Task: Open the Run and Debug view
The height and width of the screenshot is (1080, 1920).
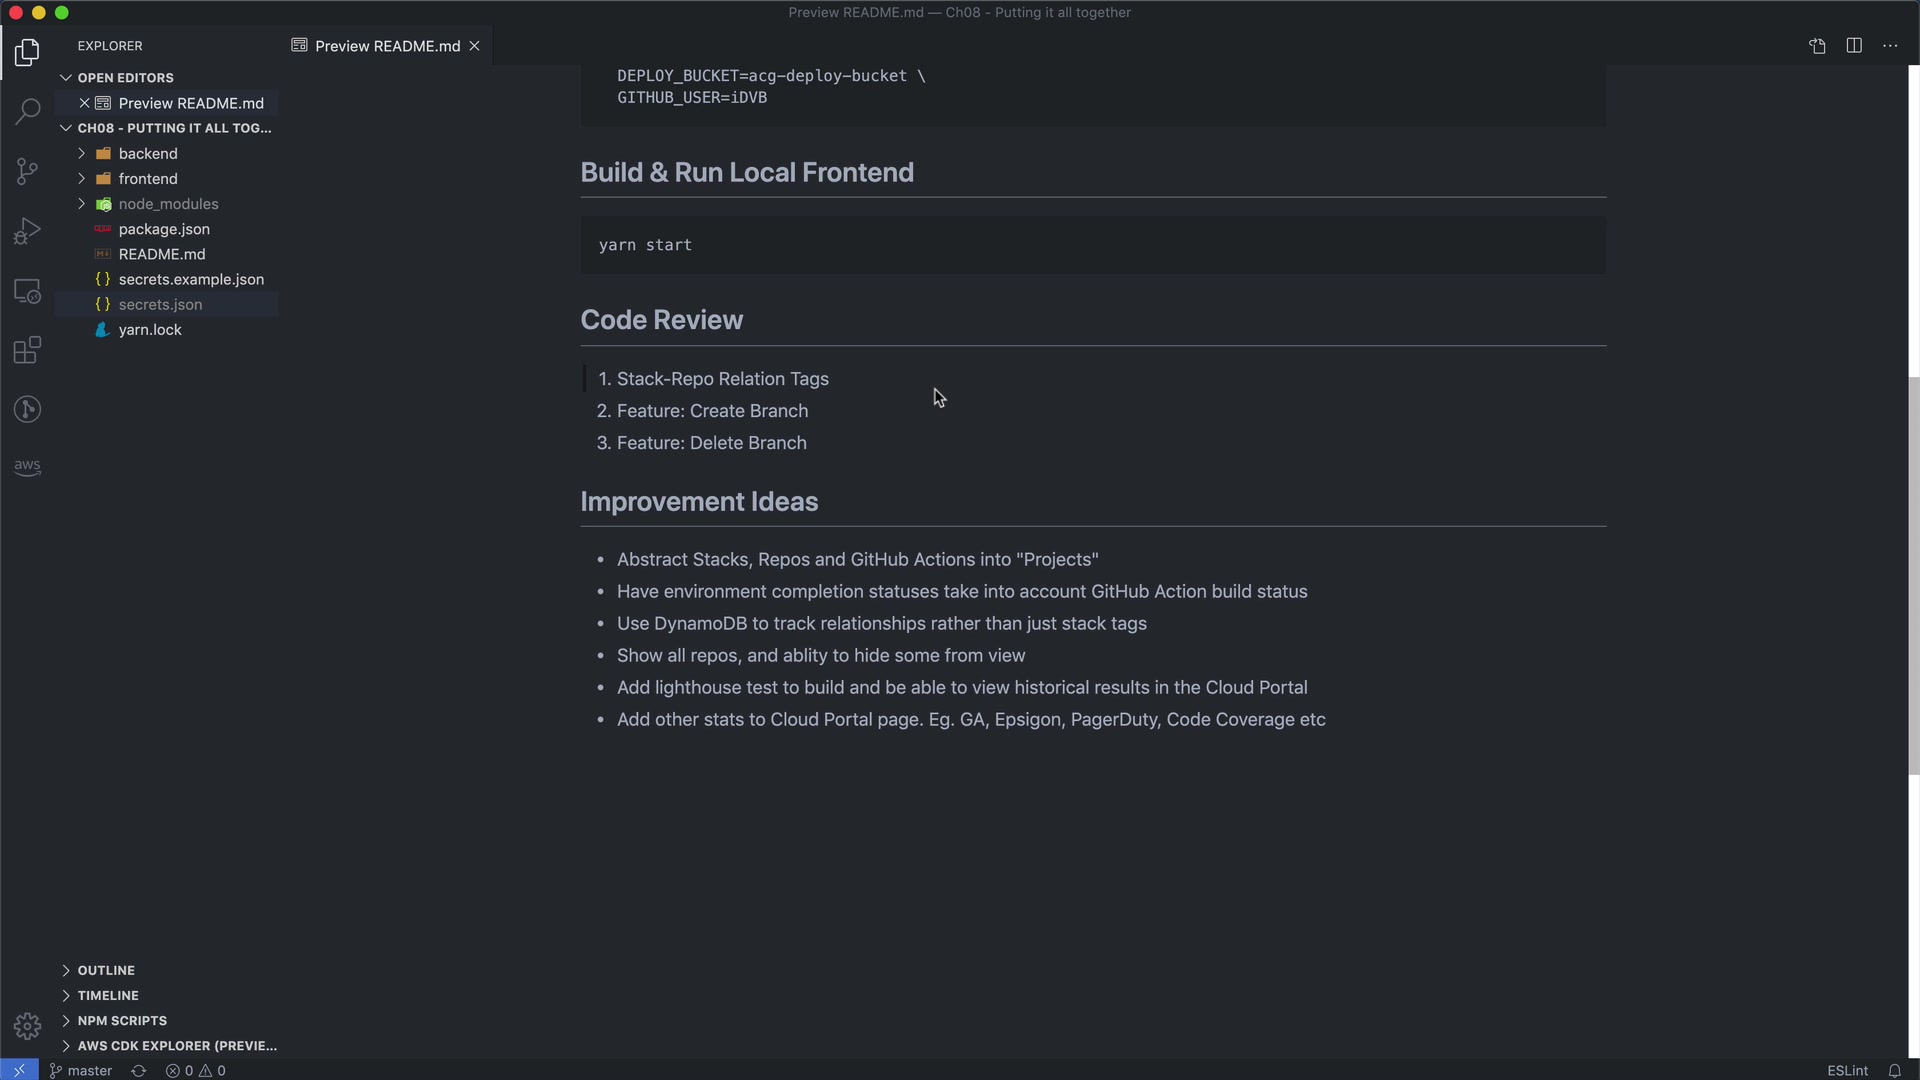Action: (27, 231)
